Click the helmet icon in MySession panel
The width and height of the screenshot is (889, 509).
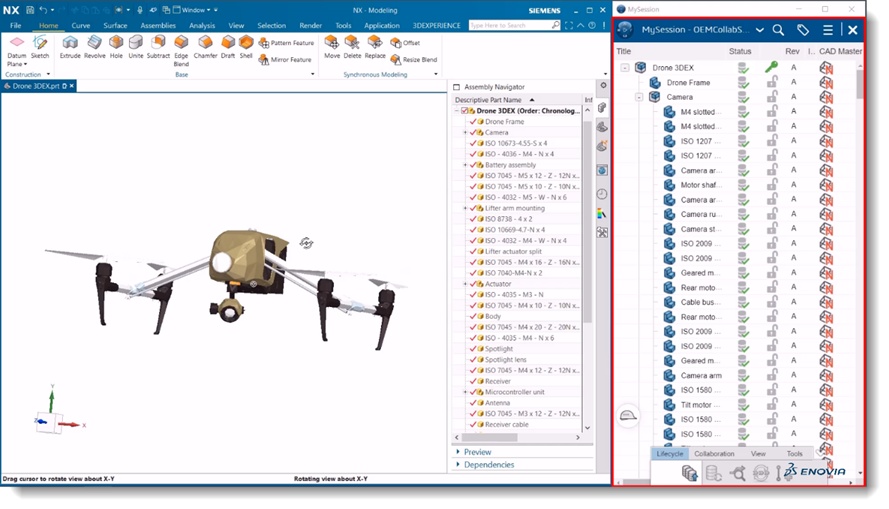[627, 415]
